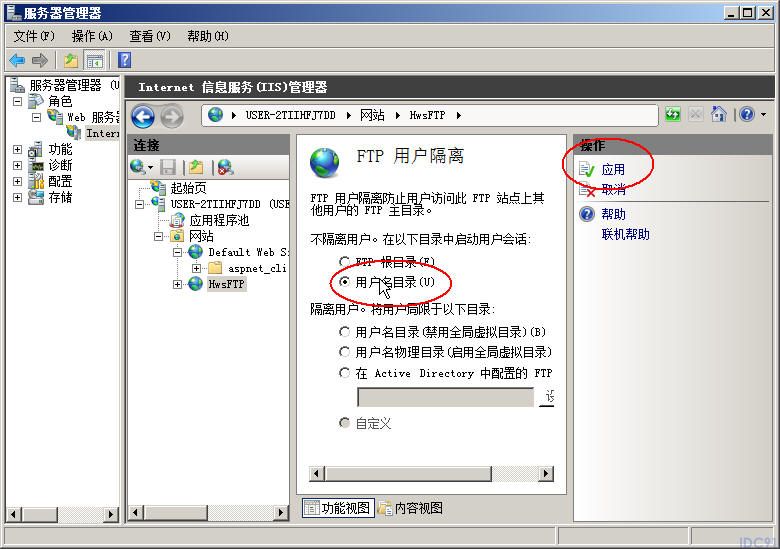Switch to the 内容视图 tab

tap(410, 508)
